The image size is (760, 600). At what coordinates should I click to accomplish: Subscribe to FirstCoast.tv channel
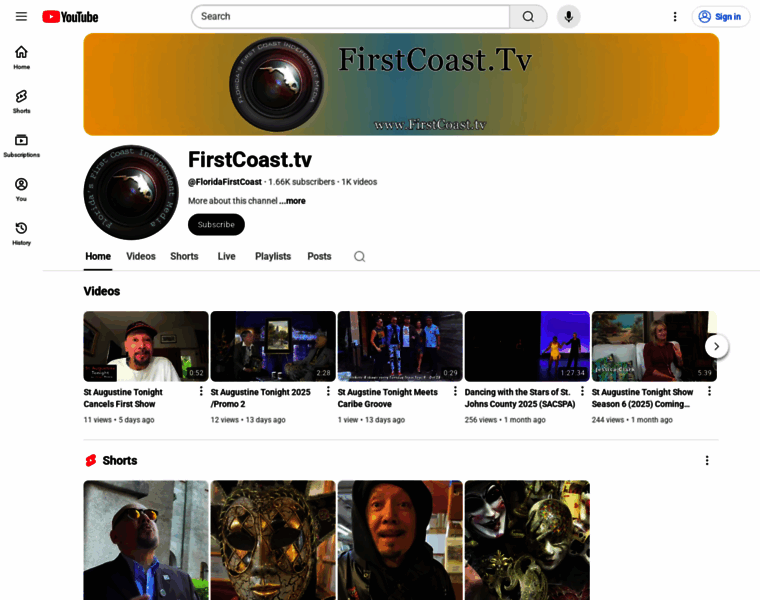click(216, 224)
